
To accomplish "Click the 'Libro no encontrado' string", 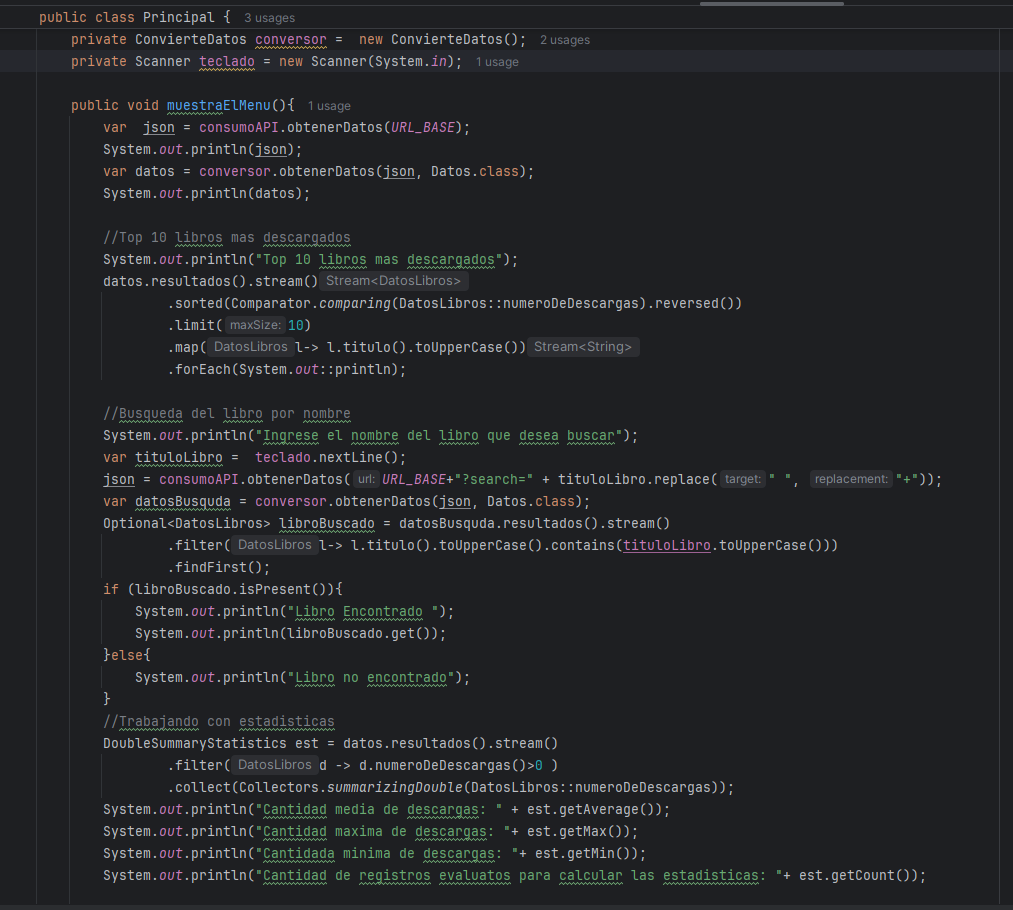I will click(370, 677).
